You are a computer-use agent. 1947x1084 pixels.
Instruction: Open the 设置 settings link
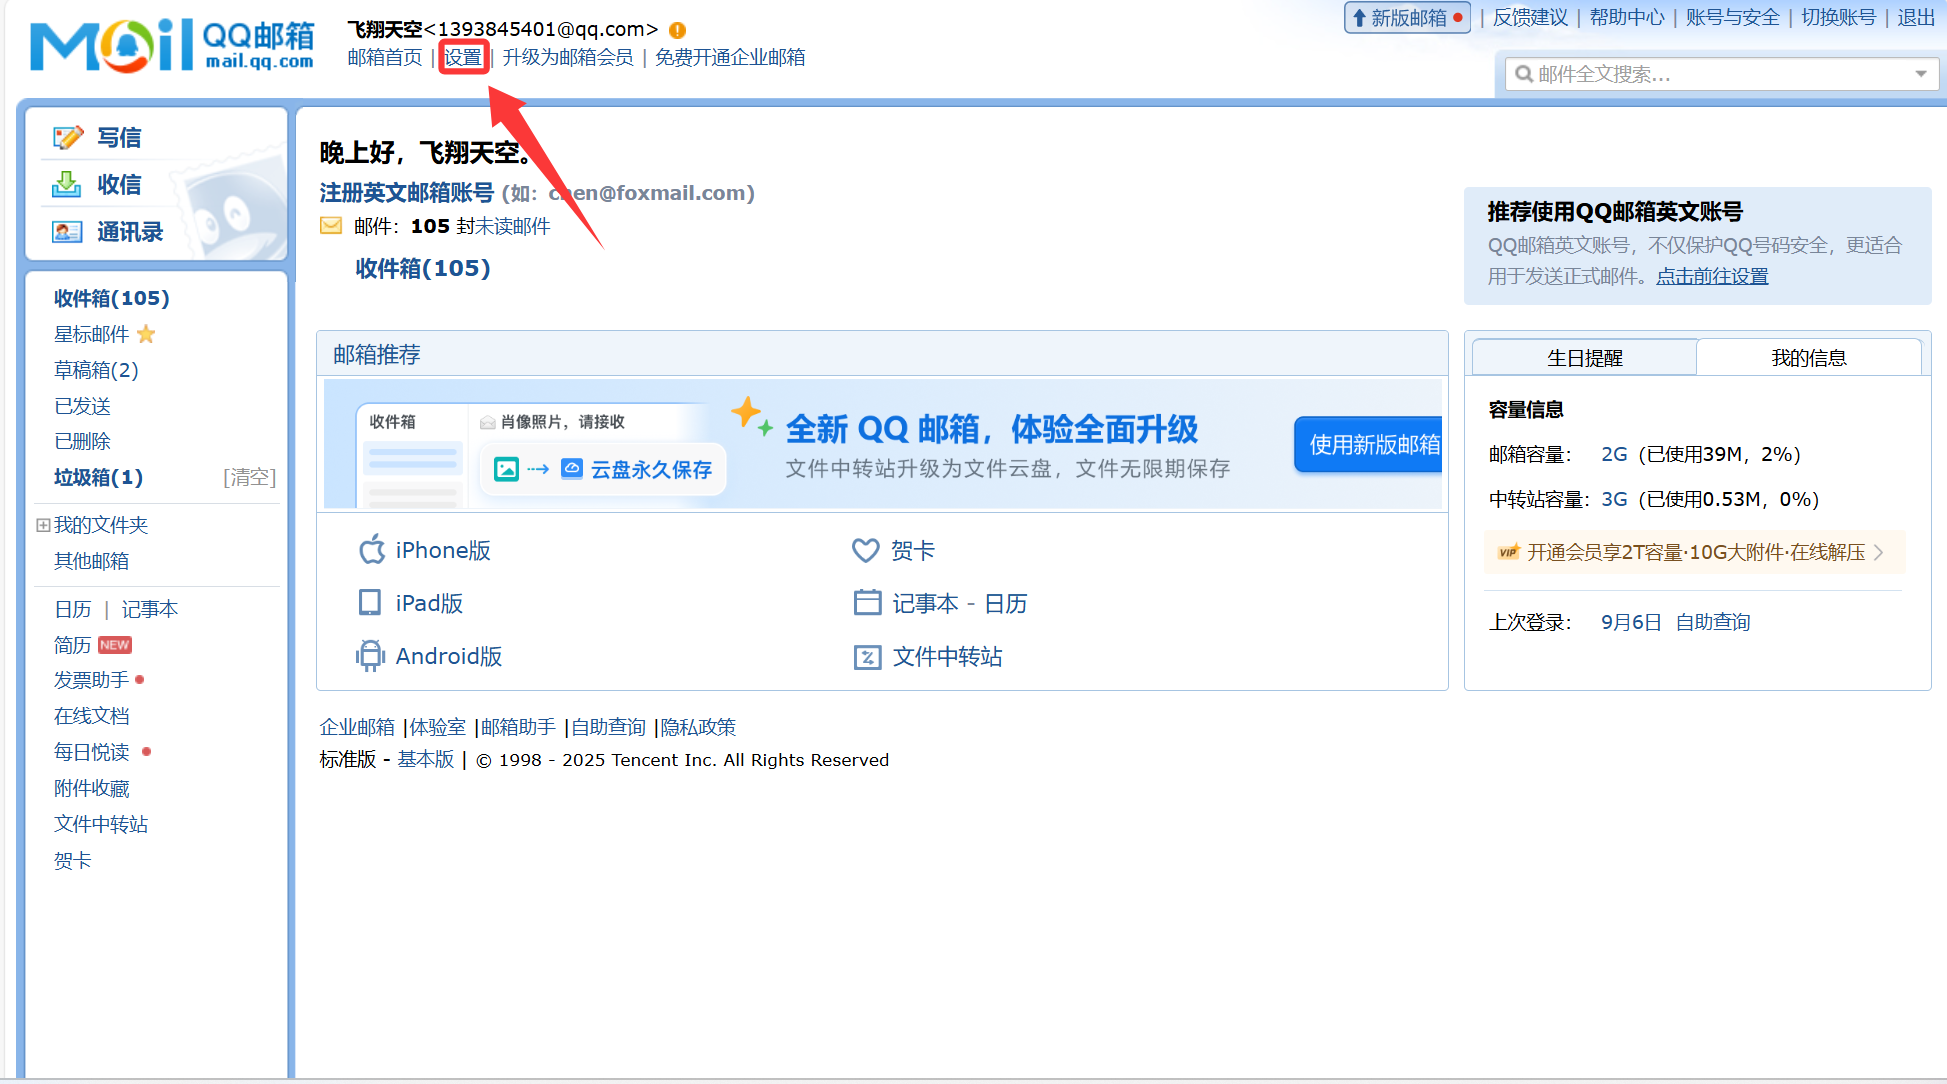tap(463, 57)
